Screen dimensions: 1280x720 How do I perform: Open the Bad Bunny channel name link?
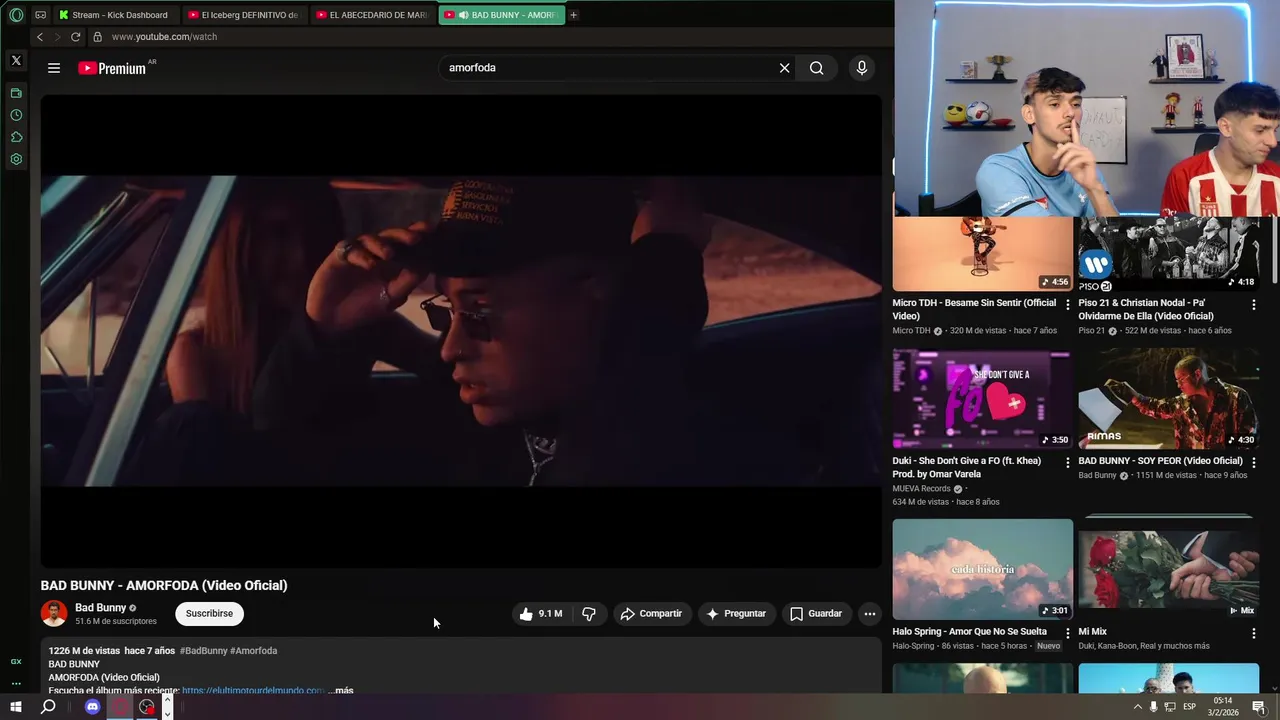[100, 608]
